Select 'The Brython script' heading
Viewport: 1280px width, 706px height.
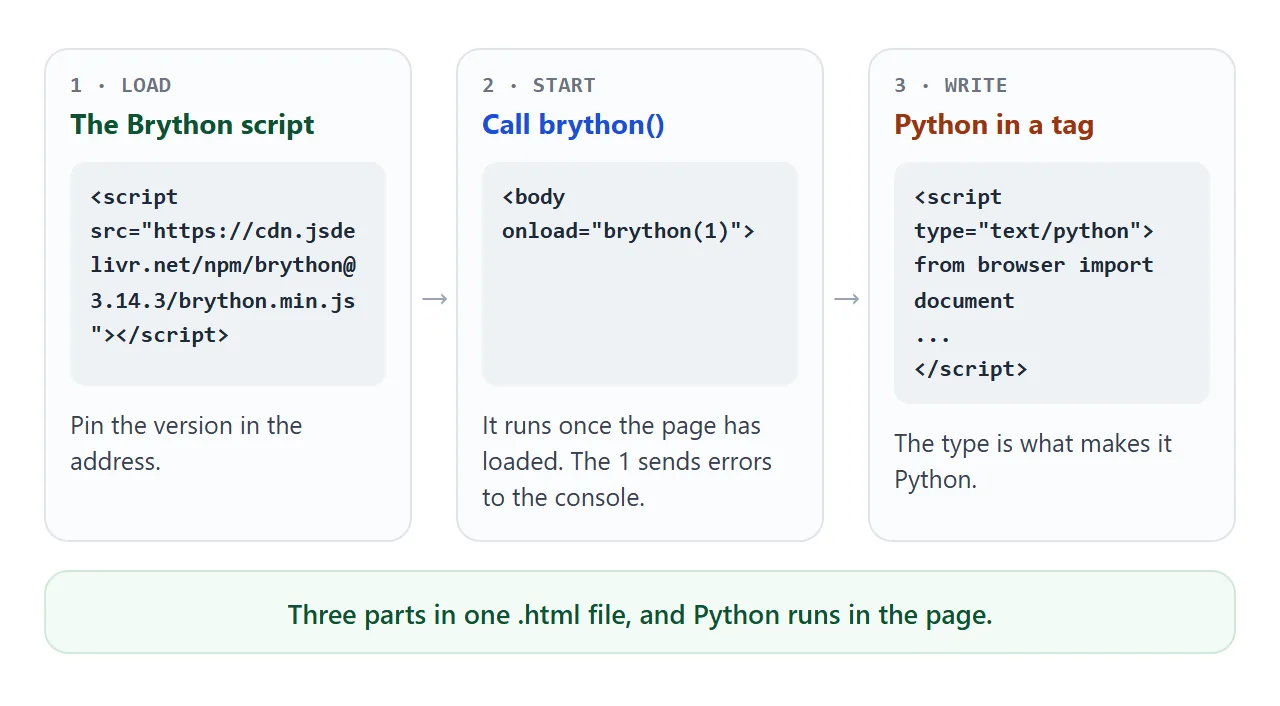192,125
